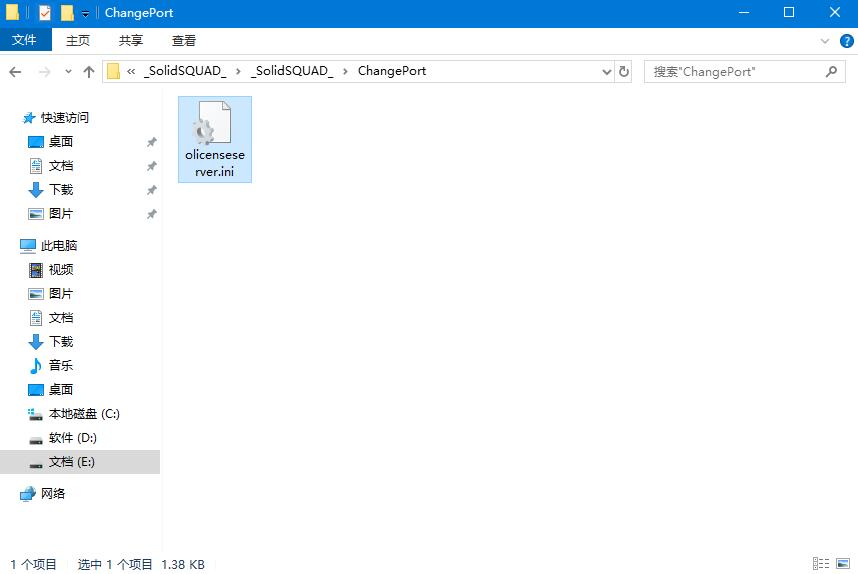Open dropdown arrow before ChangePort breadcrumb
Viewport: 858px width, 574px height.
click(x=345, y=71)
